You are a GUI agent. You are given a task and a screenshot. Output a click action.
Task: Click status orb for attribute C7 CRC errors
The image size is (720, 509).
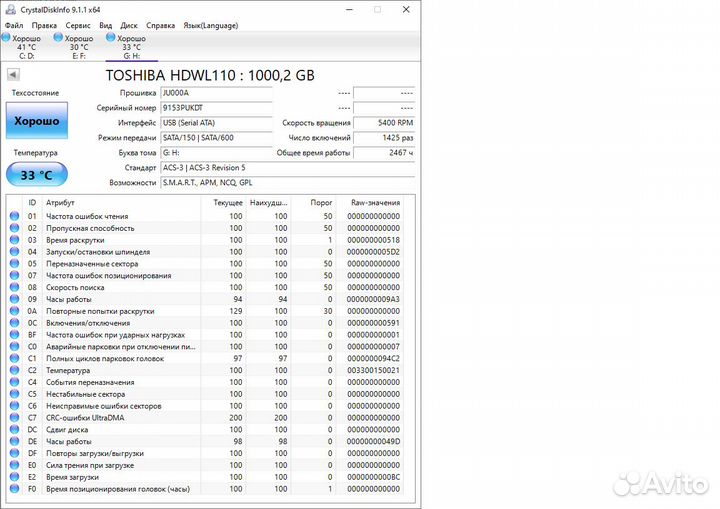coord(14,417)
